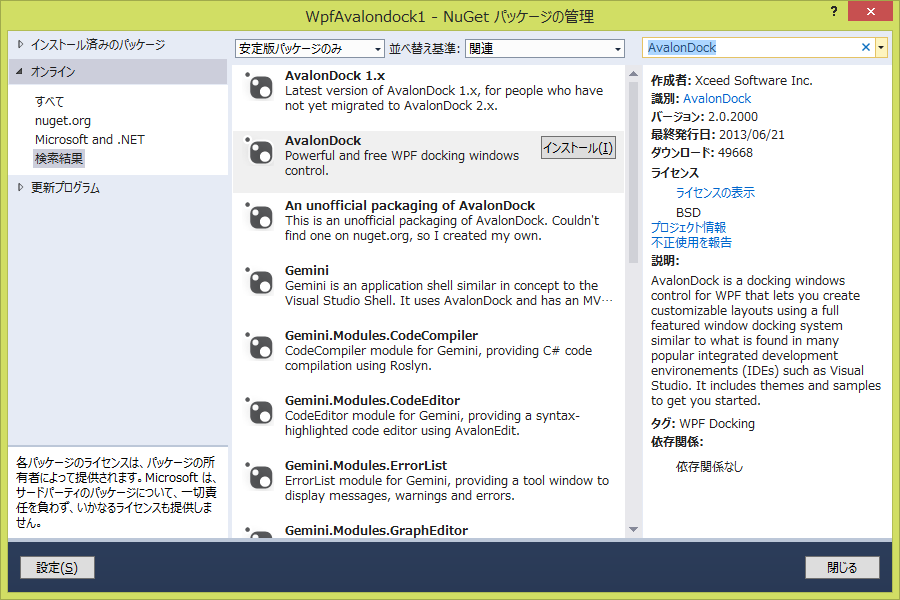
Task: Click the 依存関係なし text
Action: [x=709, y=467]
